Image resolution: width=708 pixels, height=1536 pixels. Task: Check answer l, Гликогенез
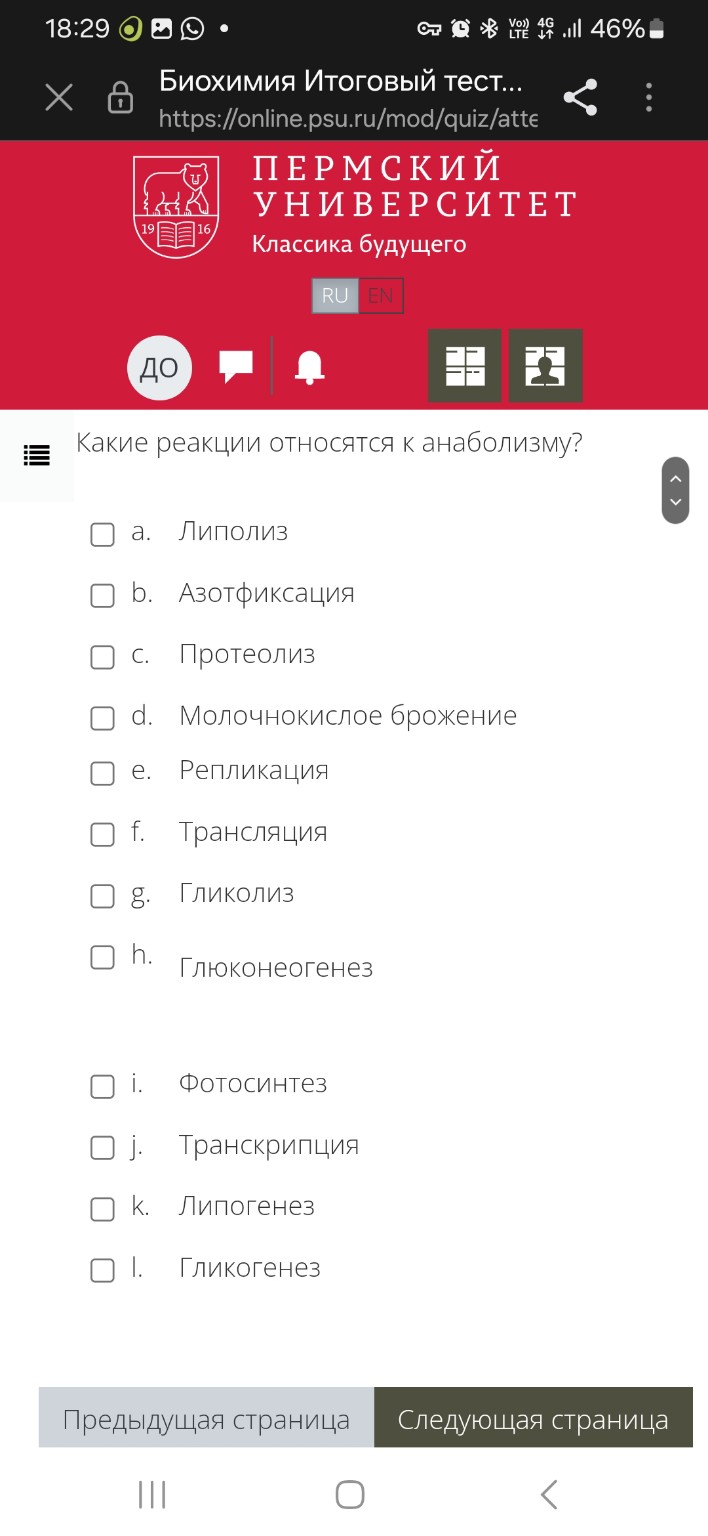[102, 1270]
